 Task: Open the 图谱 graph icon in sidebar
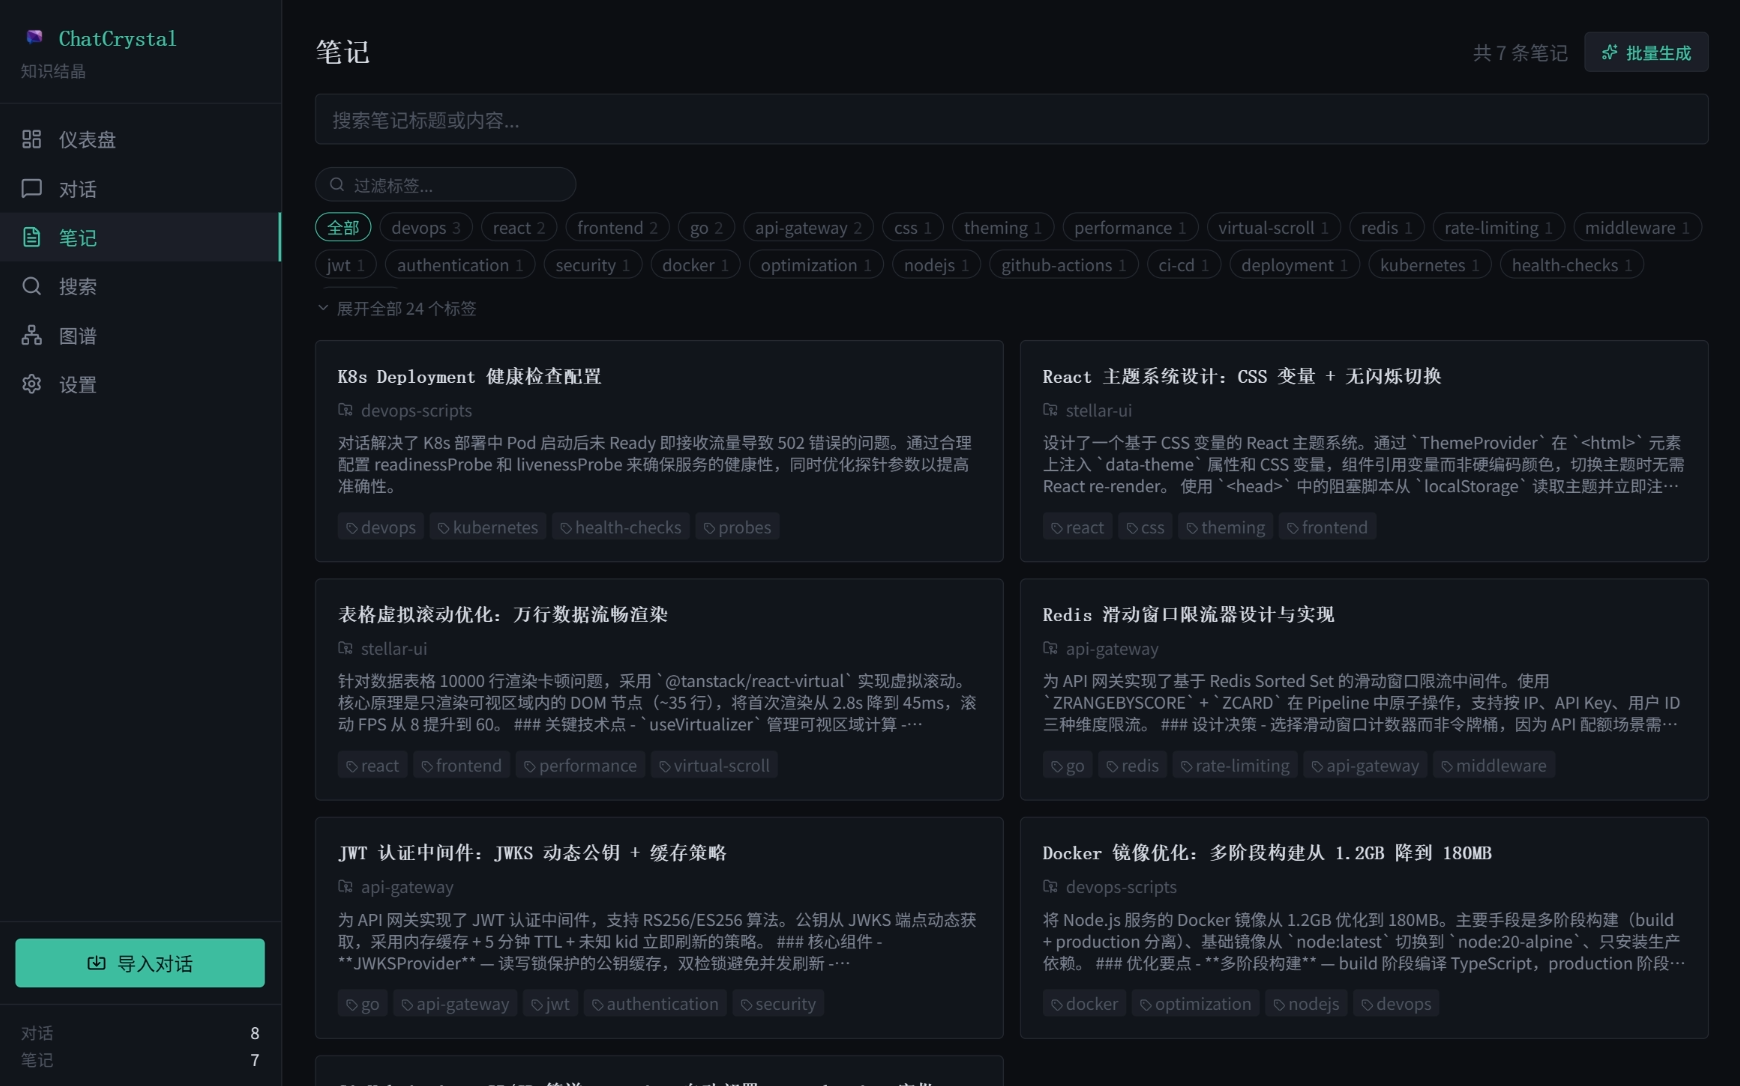(x=31, y=335)
